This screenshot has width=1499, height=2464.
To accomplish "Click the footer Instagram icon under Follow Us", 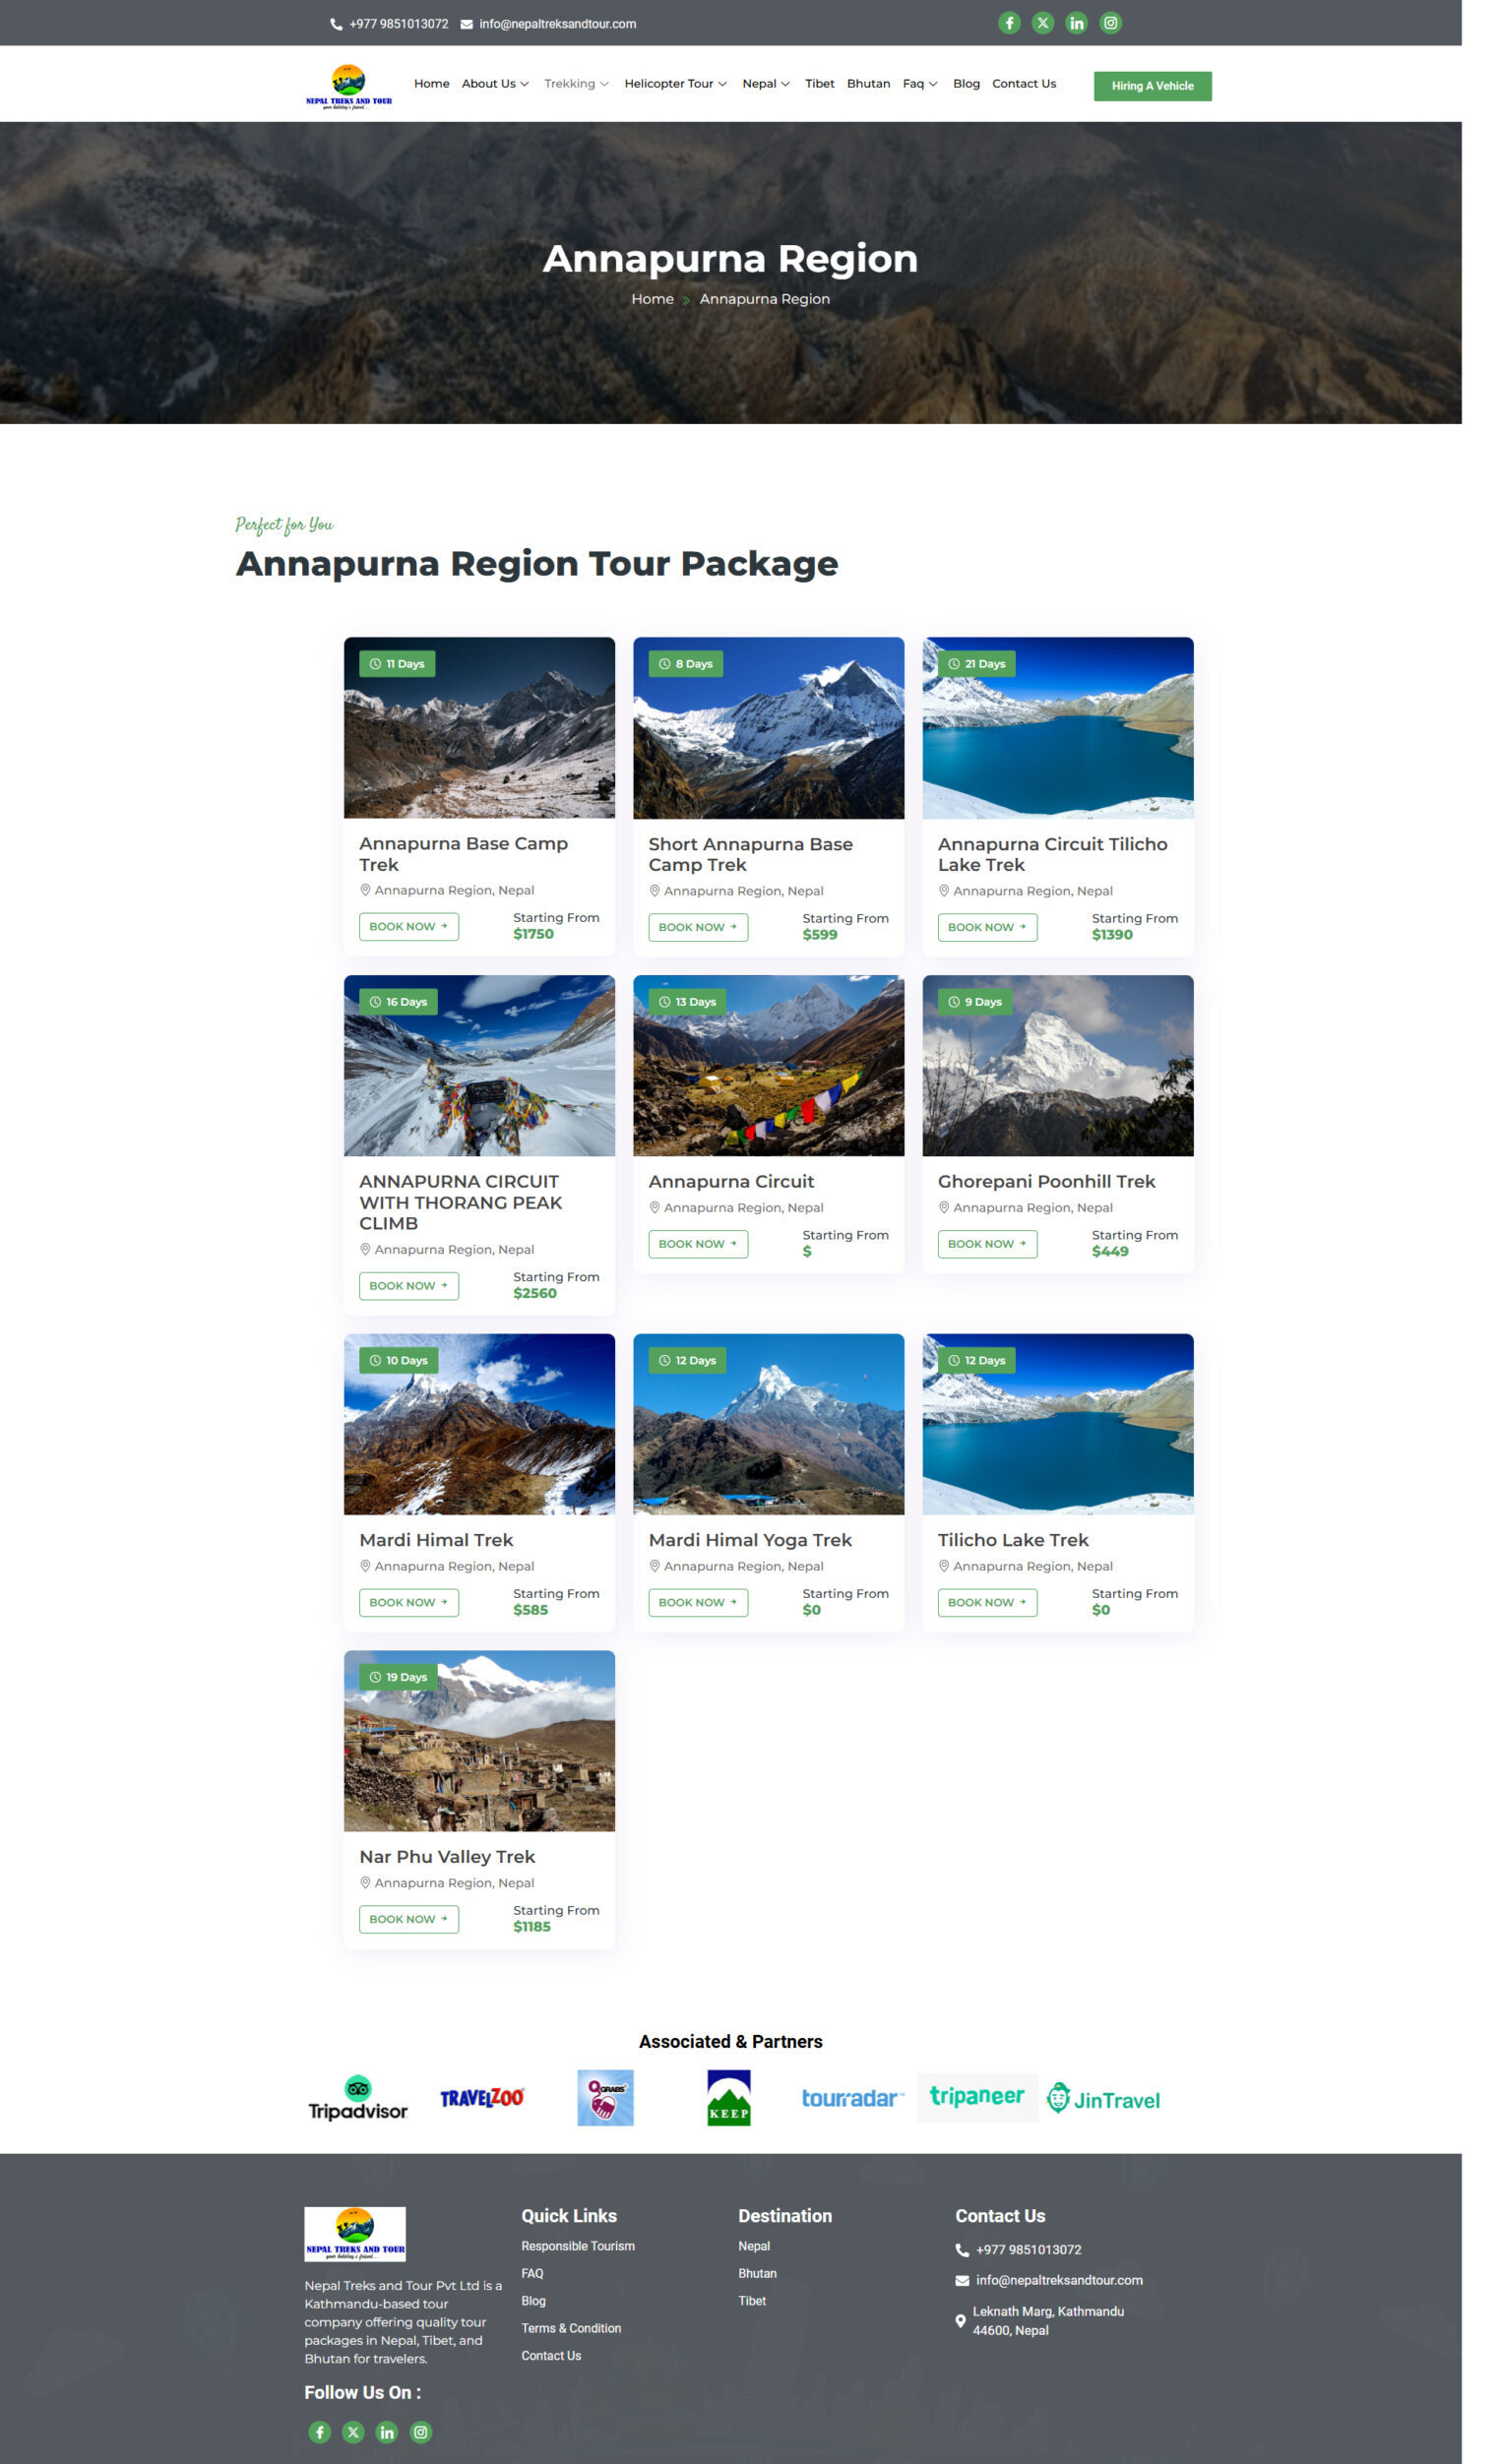I will tap(421, 2432).
